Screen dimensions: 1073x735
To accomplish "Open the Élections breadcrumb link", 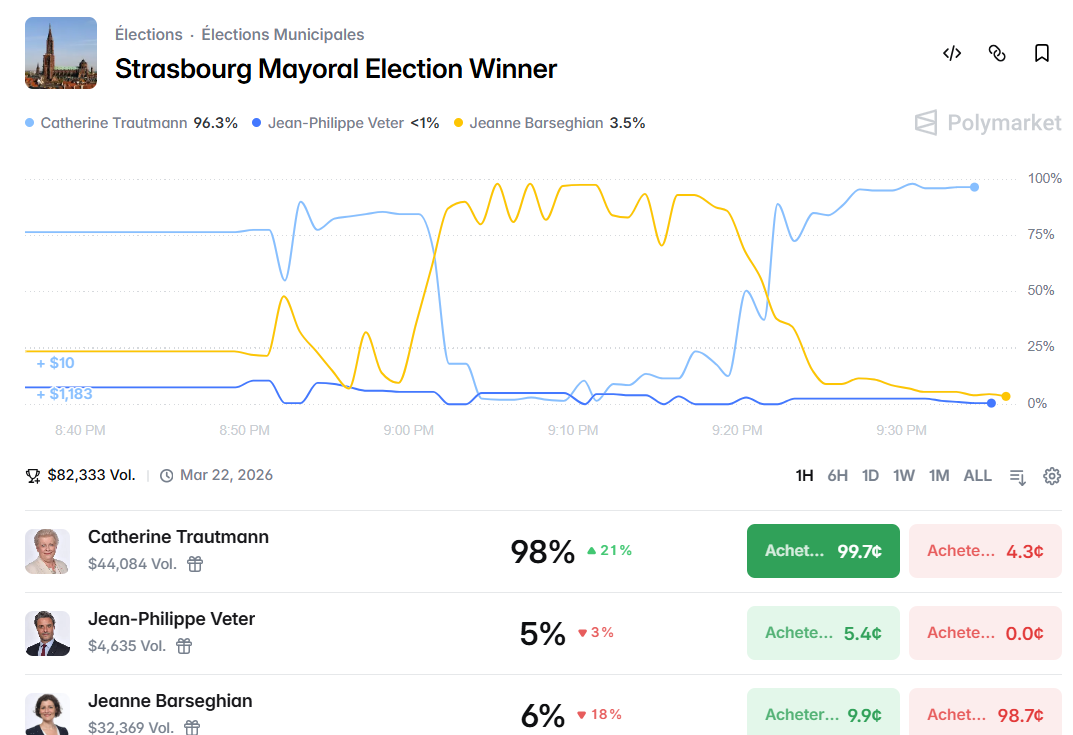I will point(149,35).
